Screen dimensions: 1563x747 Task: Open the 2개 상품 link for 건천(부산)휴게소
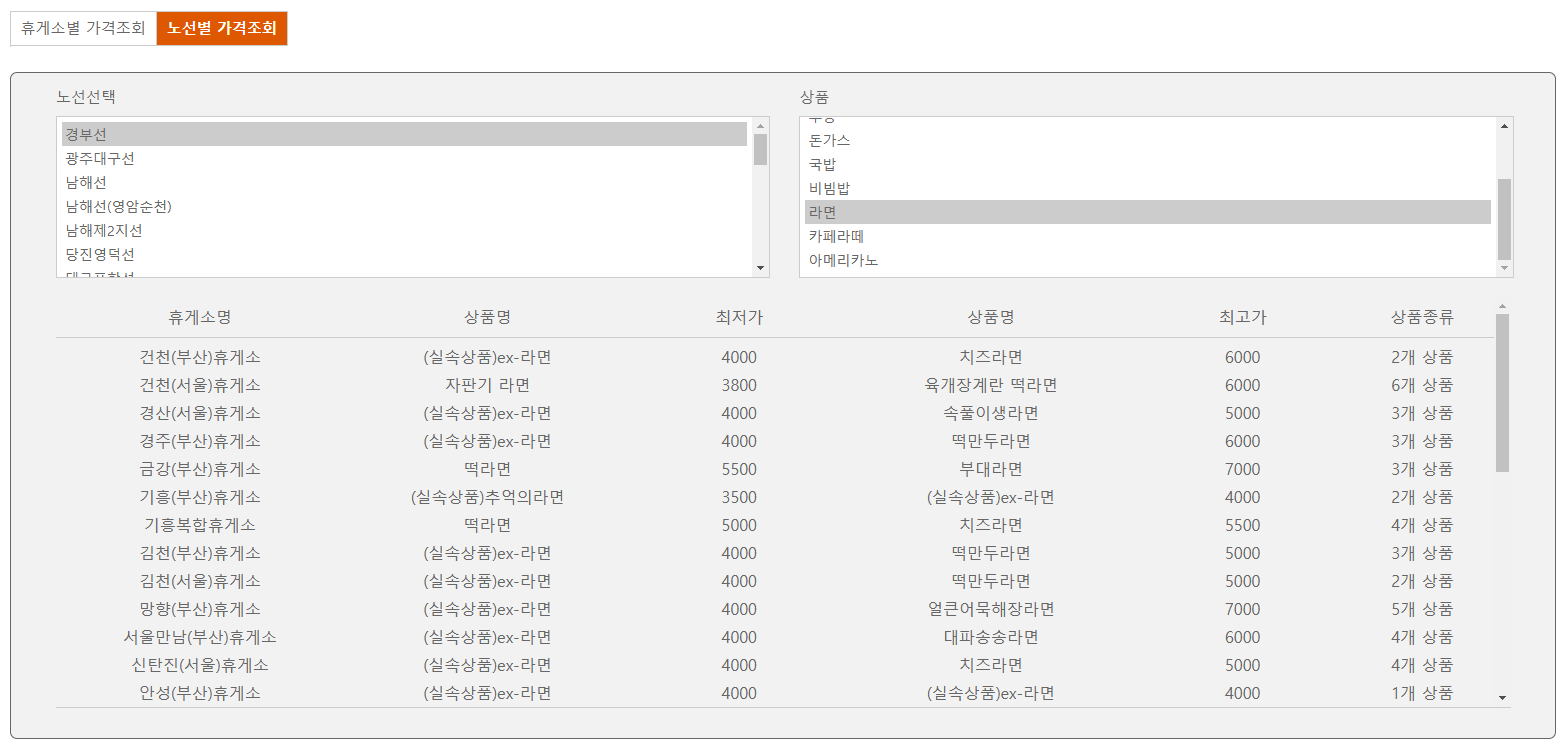pos(1423,356)
